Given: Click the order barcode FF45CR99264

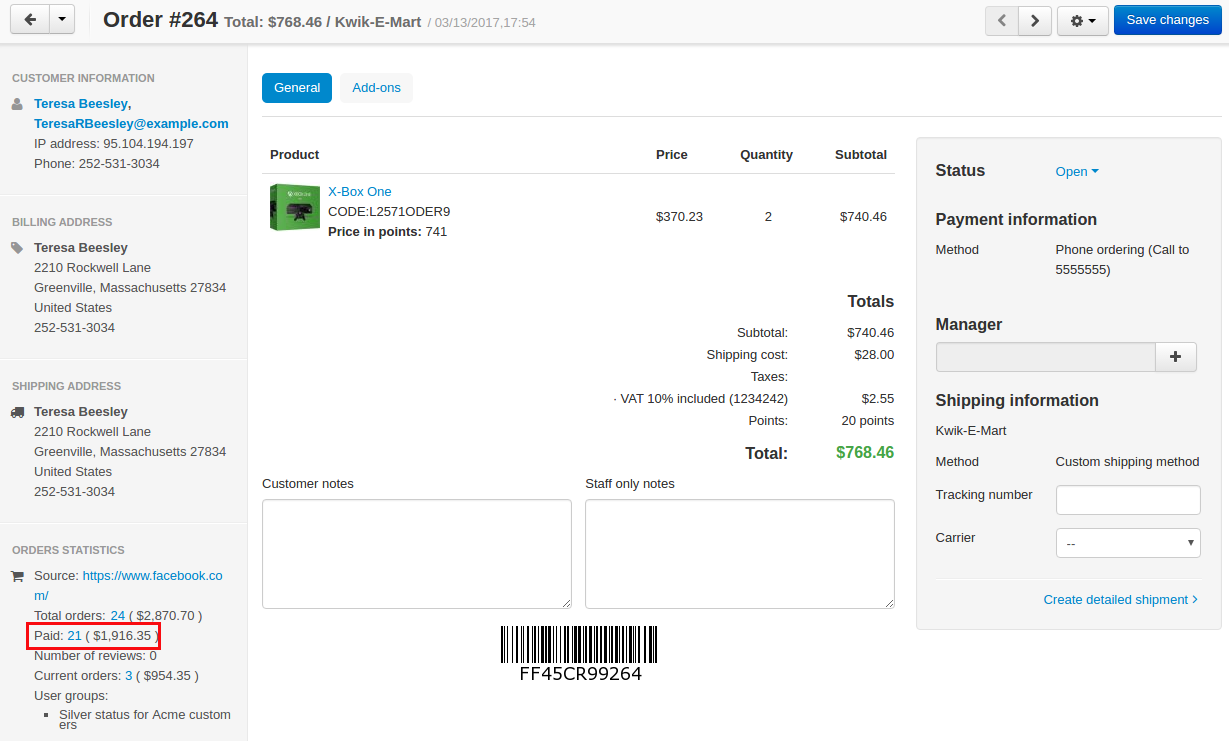Looking at the screenshot, I should click(580, 654).
